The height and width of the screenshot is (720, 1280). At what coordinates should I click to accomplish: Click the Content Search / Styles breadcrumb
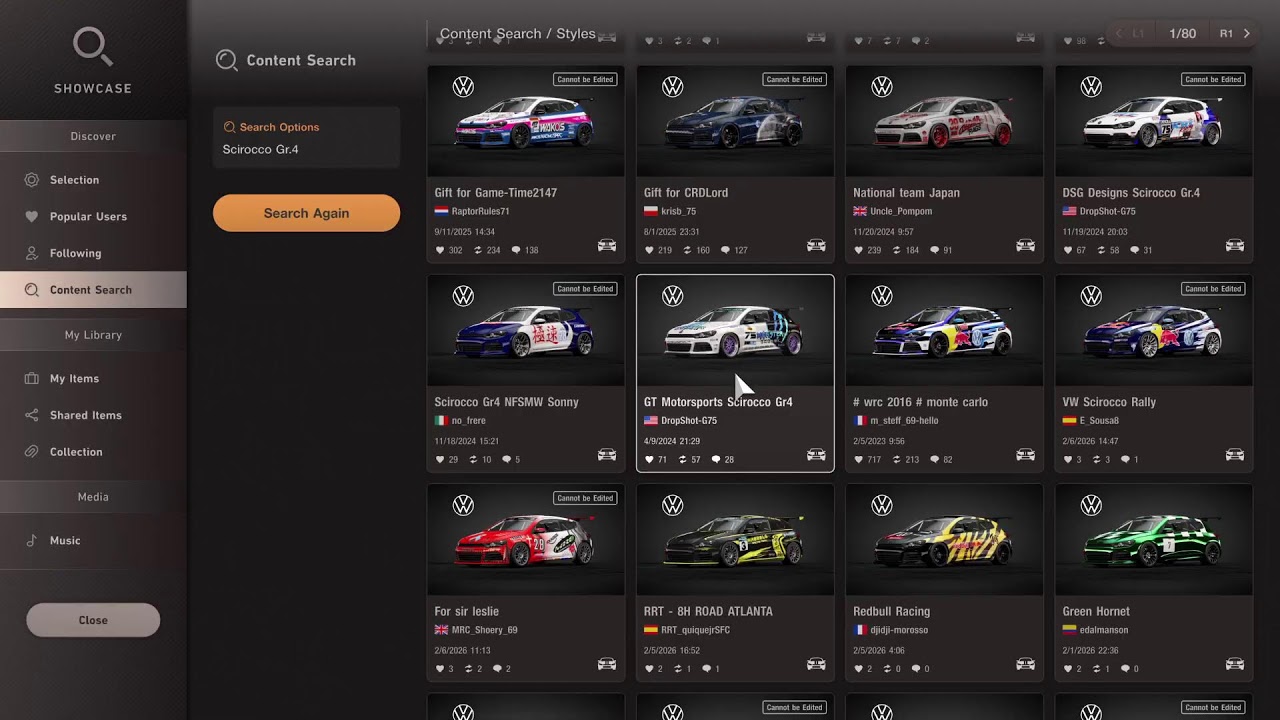coord(517,34)
